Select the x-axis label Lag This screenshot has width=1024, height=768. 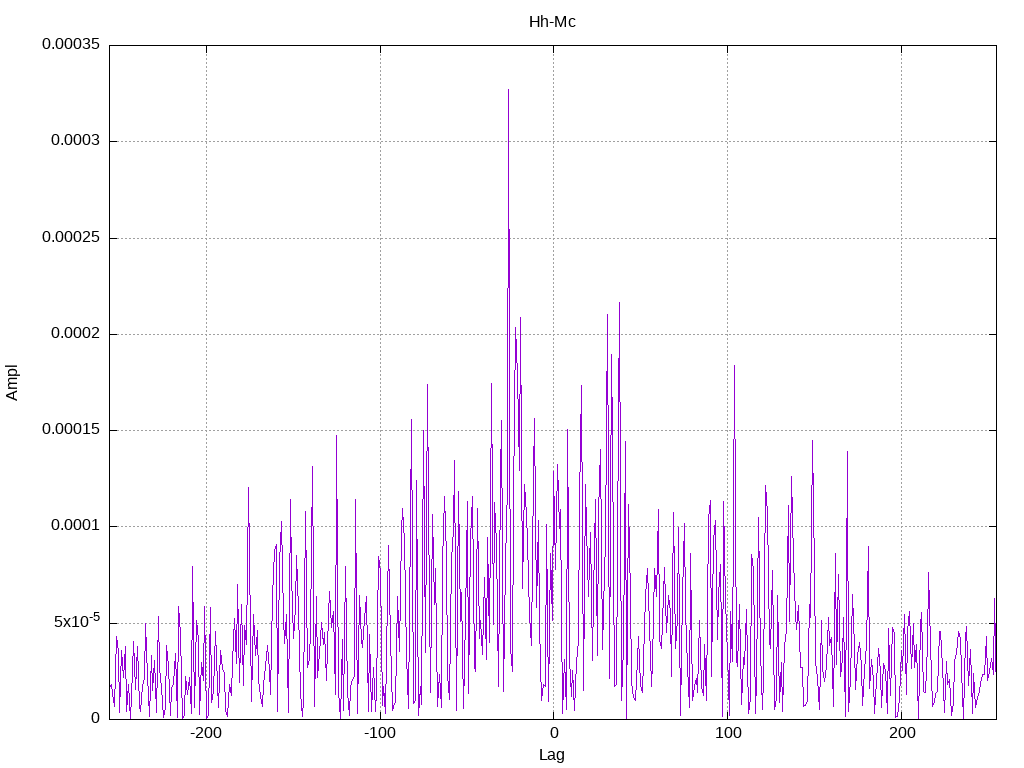point(552,755)
